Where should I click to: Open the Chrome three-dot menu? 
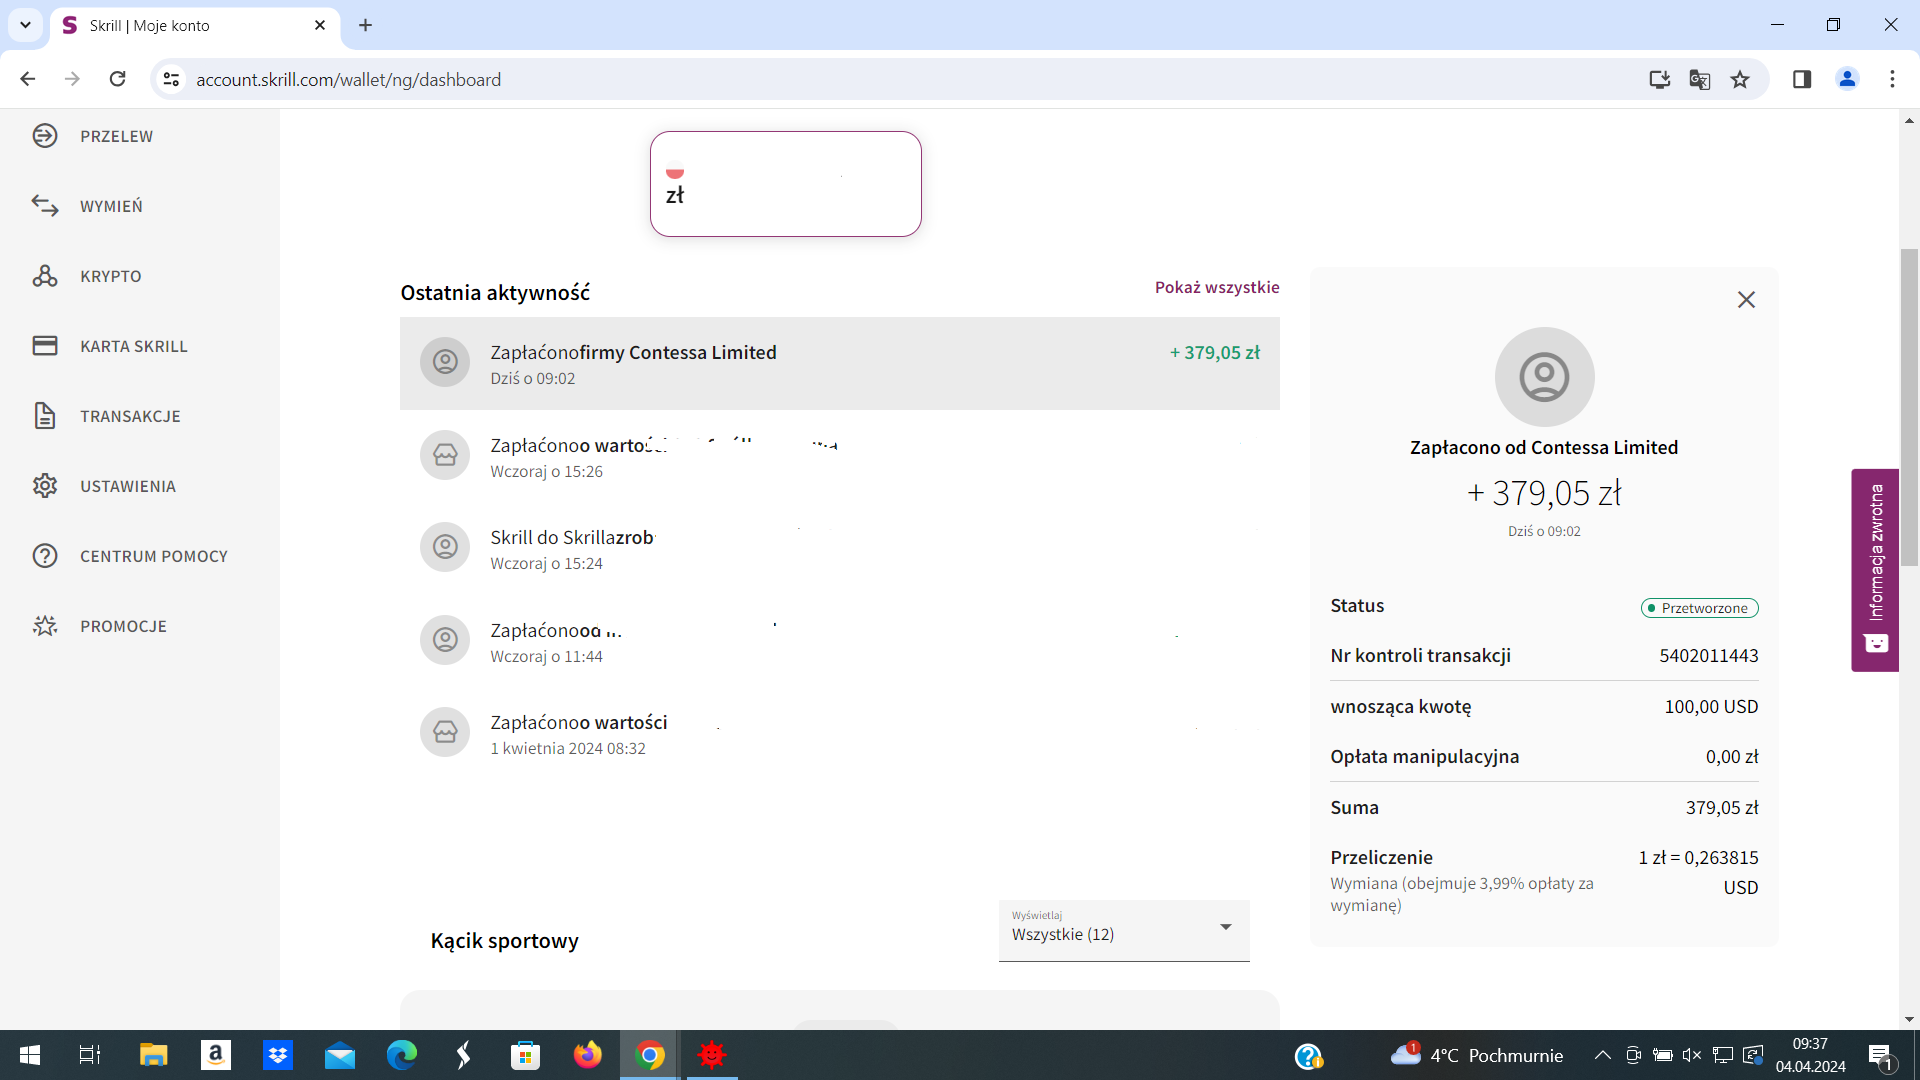click(x=1892, y=79)
